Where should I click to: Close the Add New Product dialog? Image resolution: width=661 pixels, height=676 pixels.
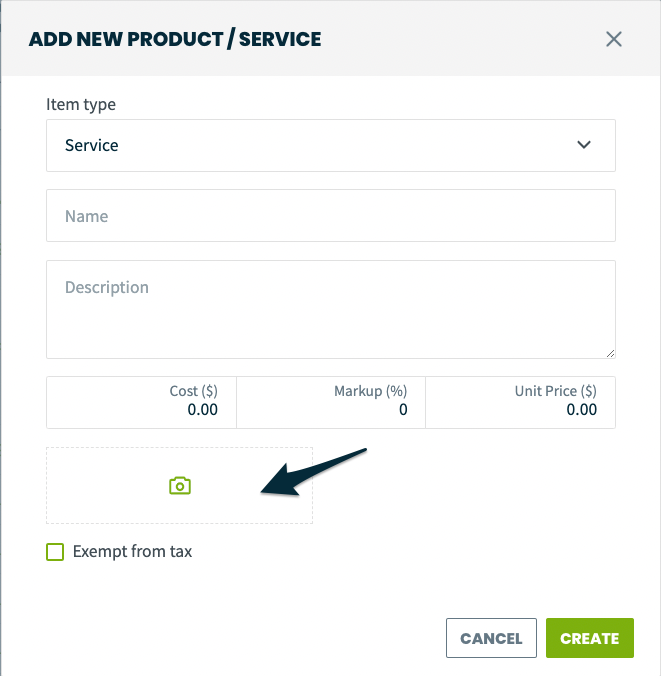point(614,39)
